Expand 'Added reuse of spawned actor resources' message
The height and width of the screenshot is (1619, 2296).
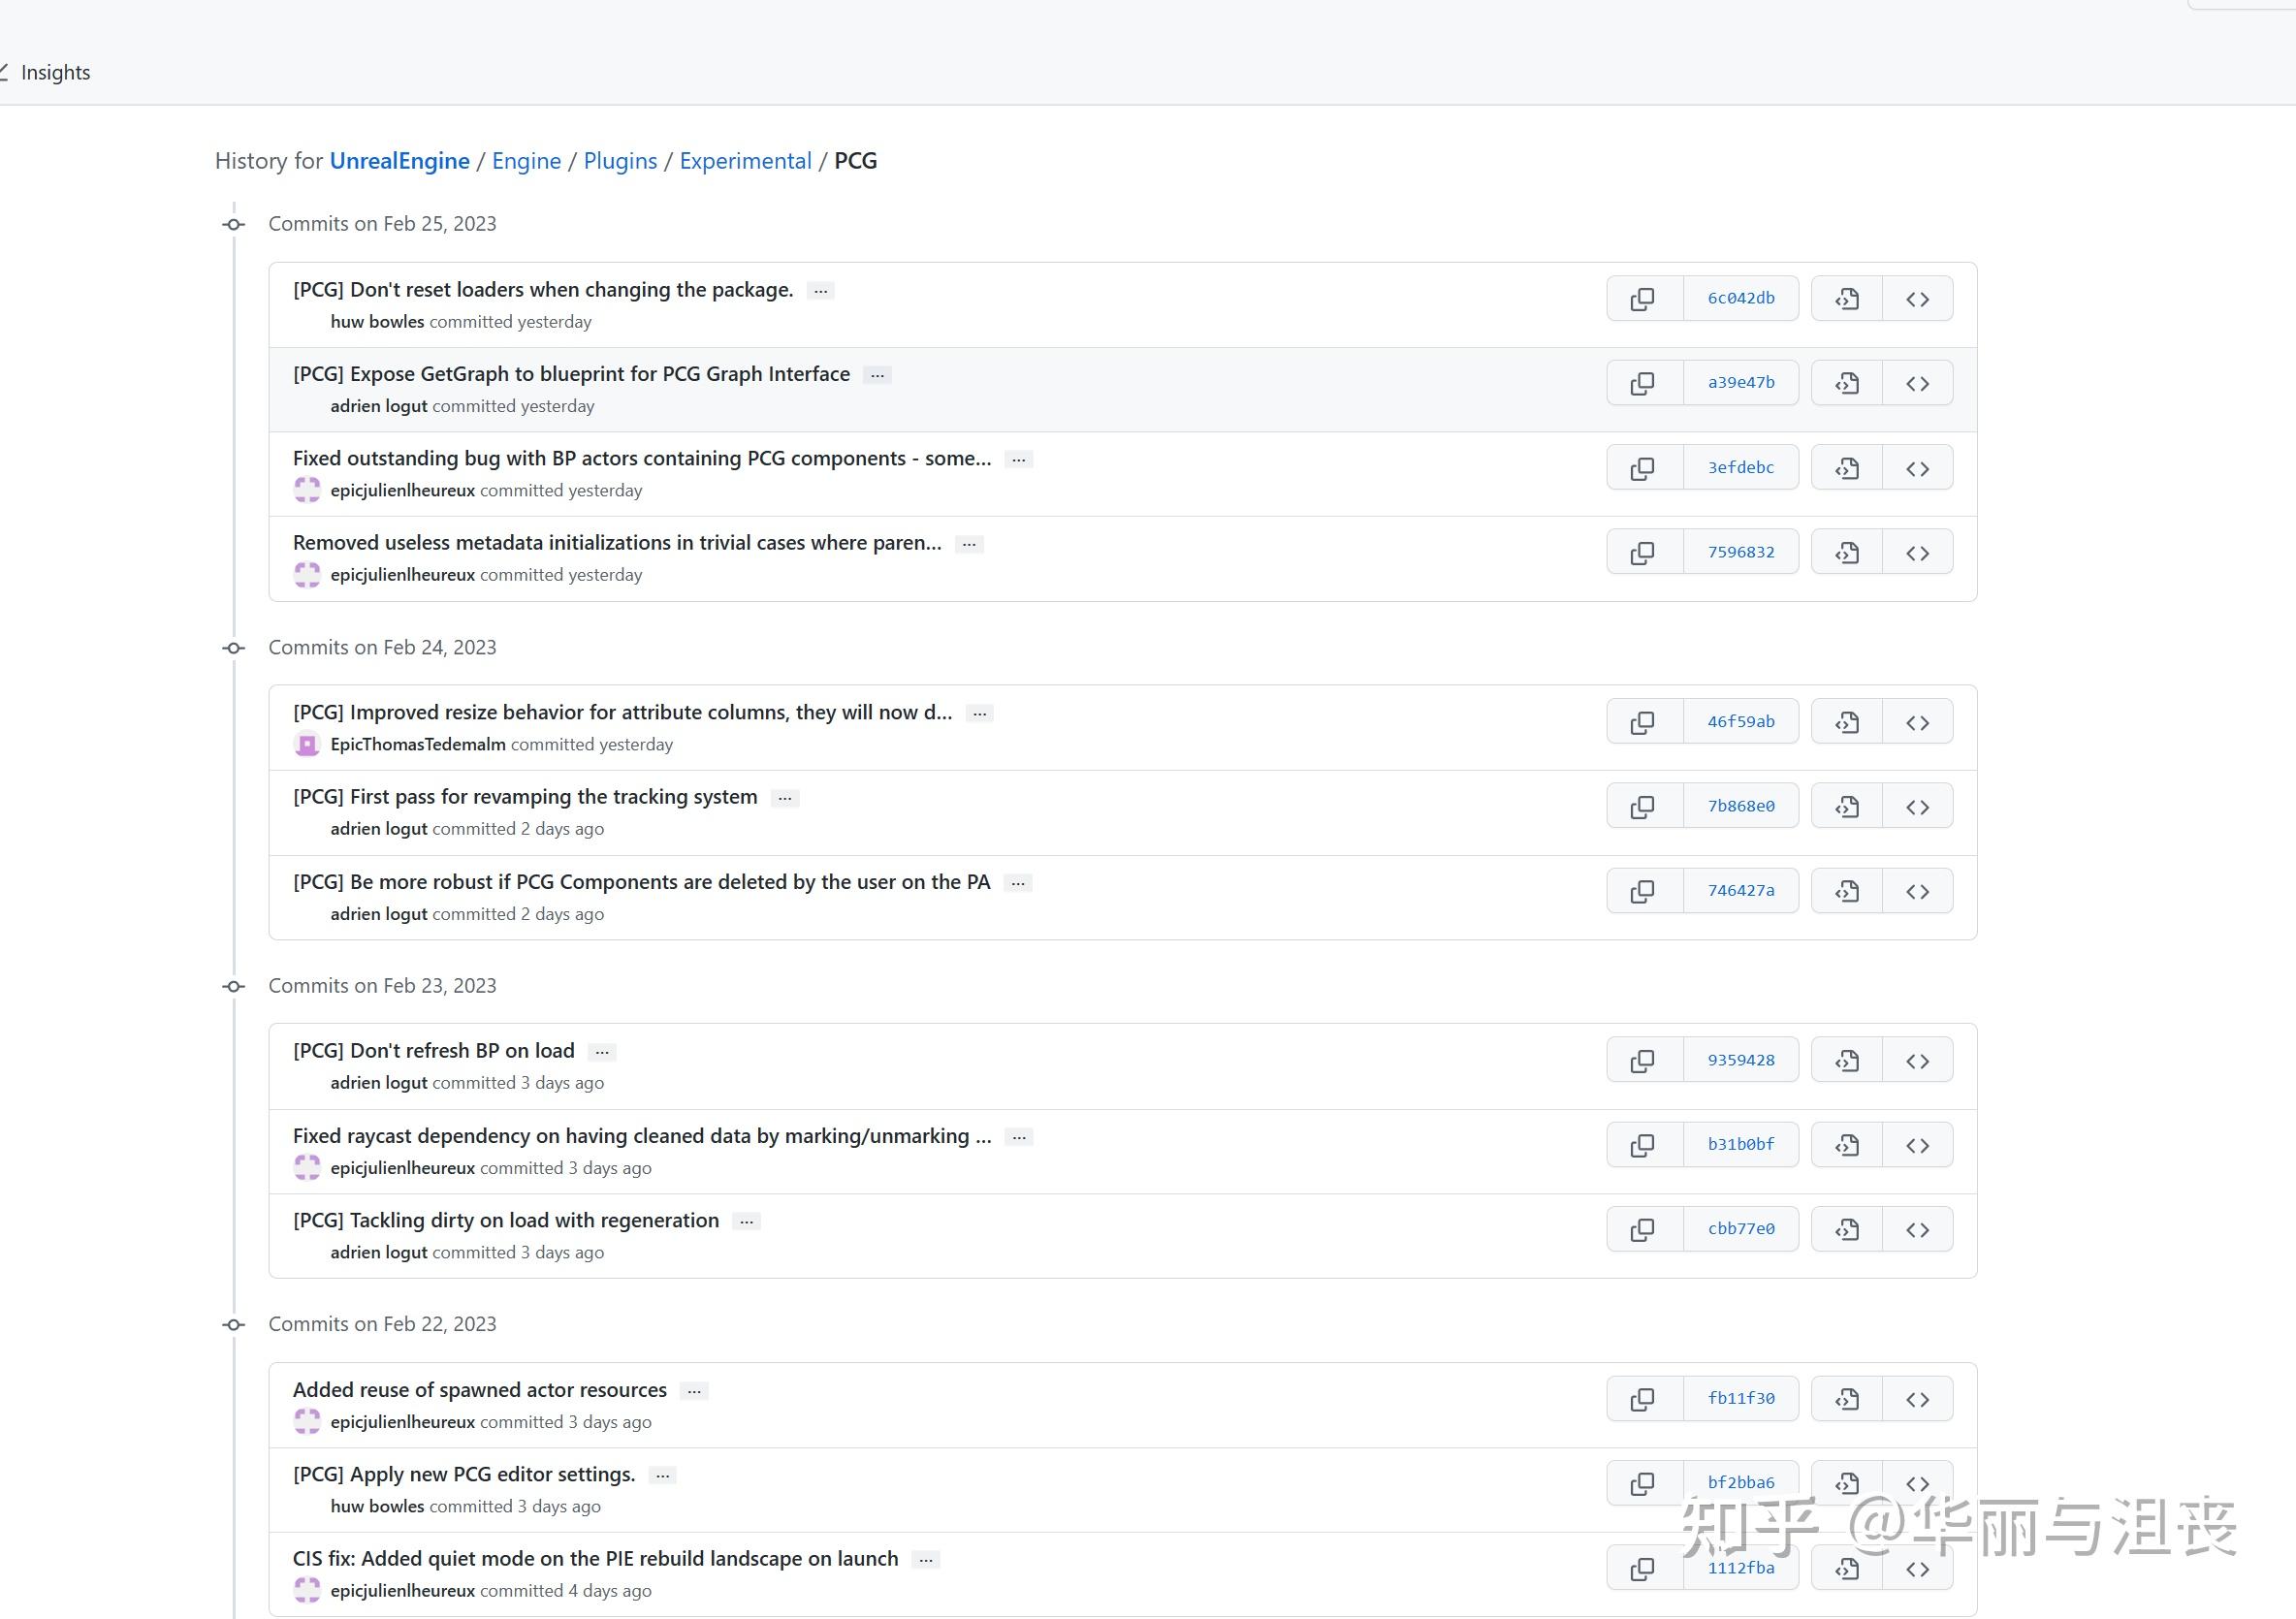click(694, 1391)
